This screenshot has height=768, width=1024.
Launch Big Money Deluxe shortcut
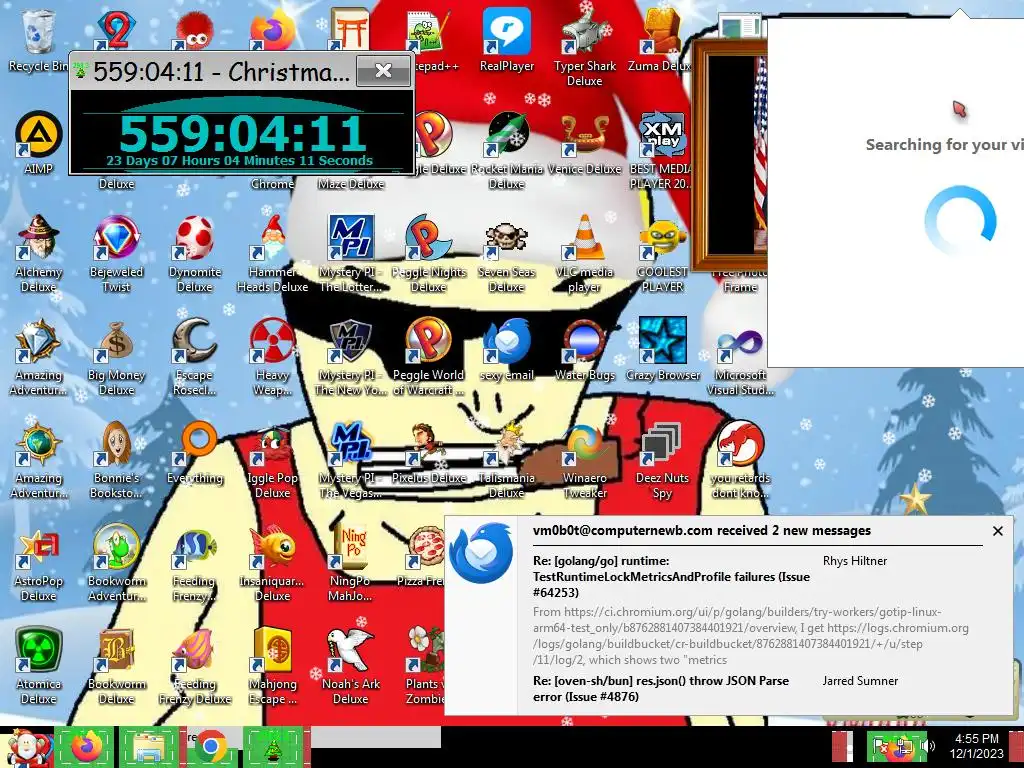pyautogui.click(x=116, y=356)
